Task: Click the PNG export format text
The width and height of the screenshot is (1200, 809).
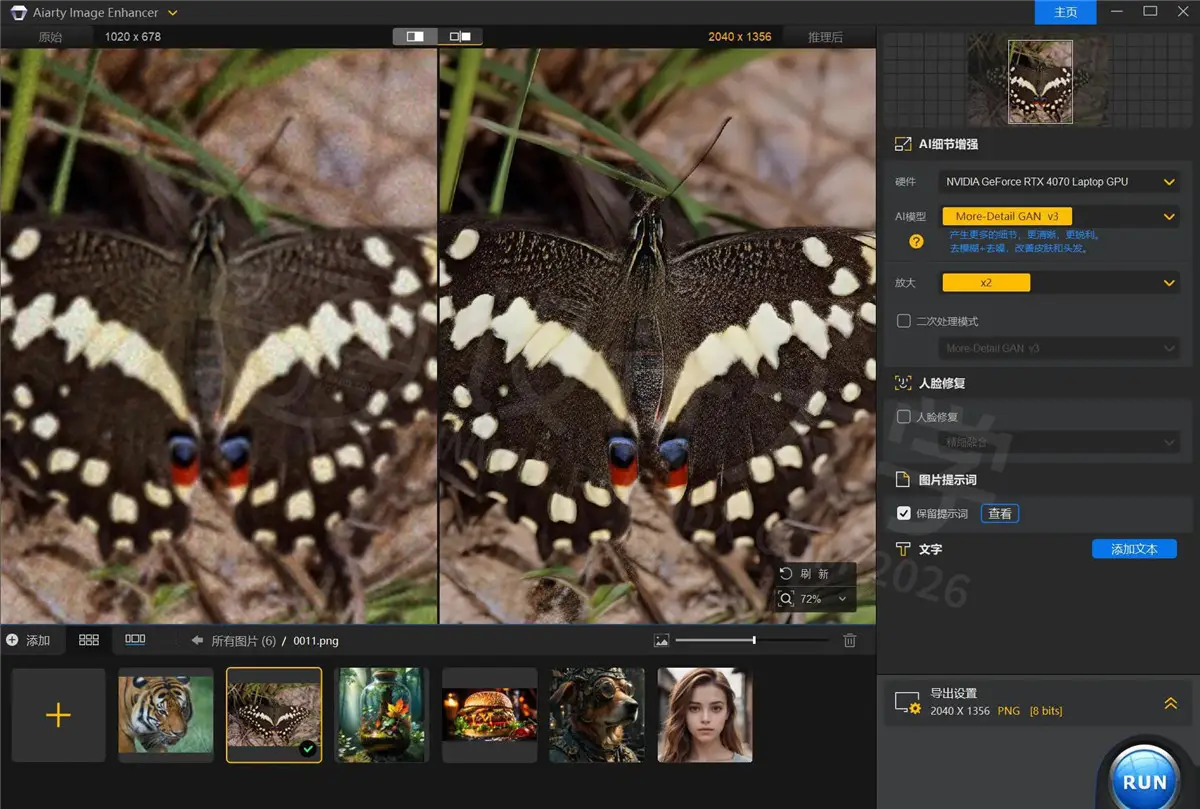Action: [x=1008, y=711]
